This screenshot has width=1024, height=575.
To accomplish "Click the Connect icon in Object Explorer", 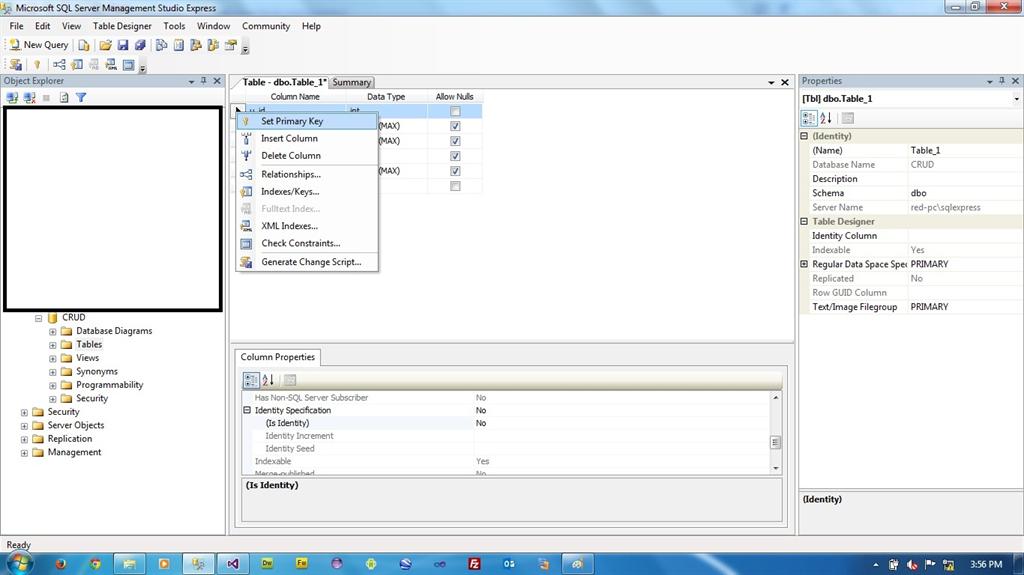I will 12,97.
